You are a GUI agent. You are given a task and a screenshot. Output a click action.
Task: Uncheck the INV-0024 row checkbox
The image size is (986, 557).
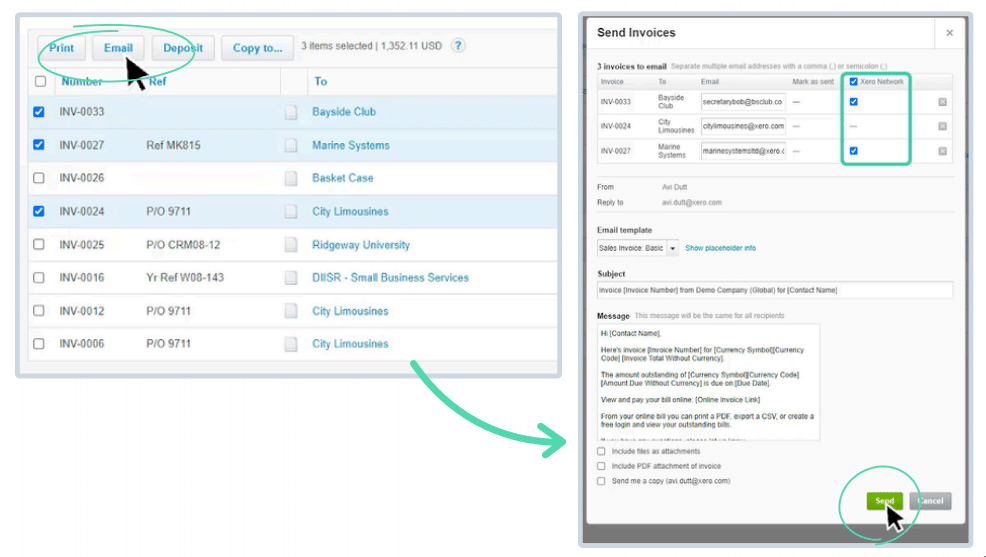click(39, 211)
